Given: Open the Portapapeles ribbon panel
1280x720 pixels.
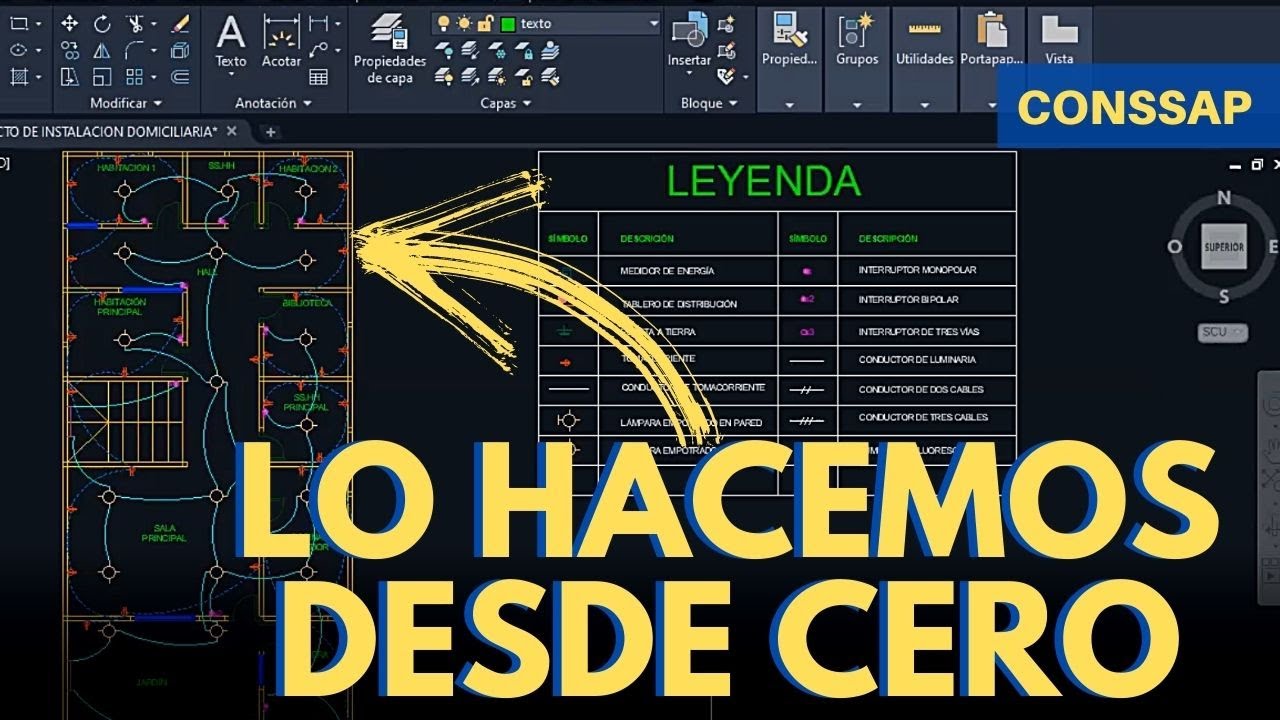Looking at the screenshot, I should (992, 58).
